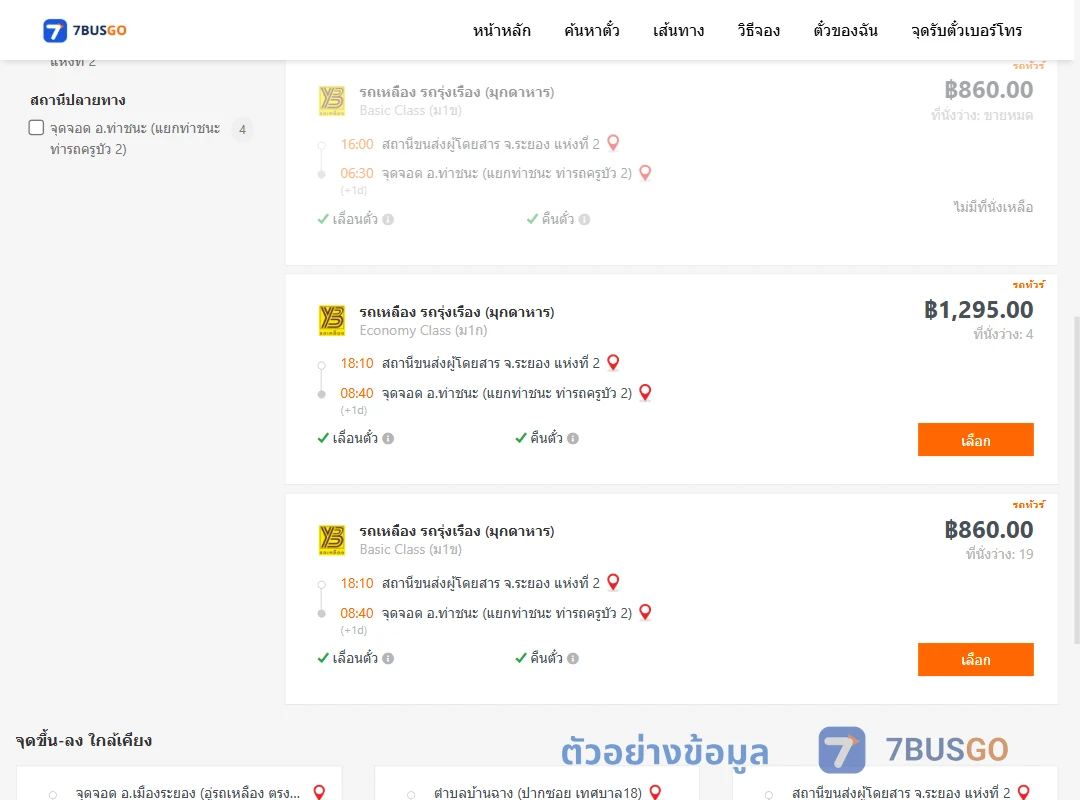This screenshot has height=800, width=1080.
Task: Go to ค้นหาตั๋ว in navigation
Action: click(x=592, y=30)
